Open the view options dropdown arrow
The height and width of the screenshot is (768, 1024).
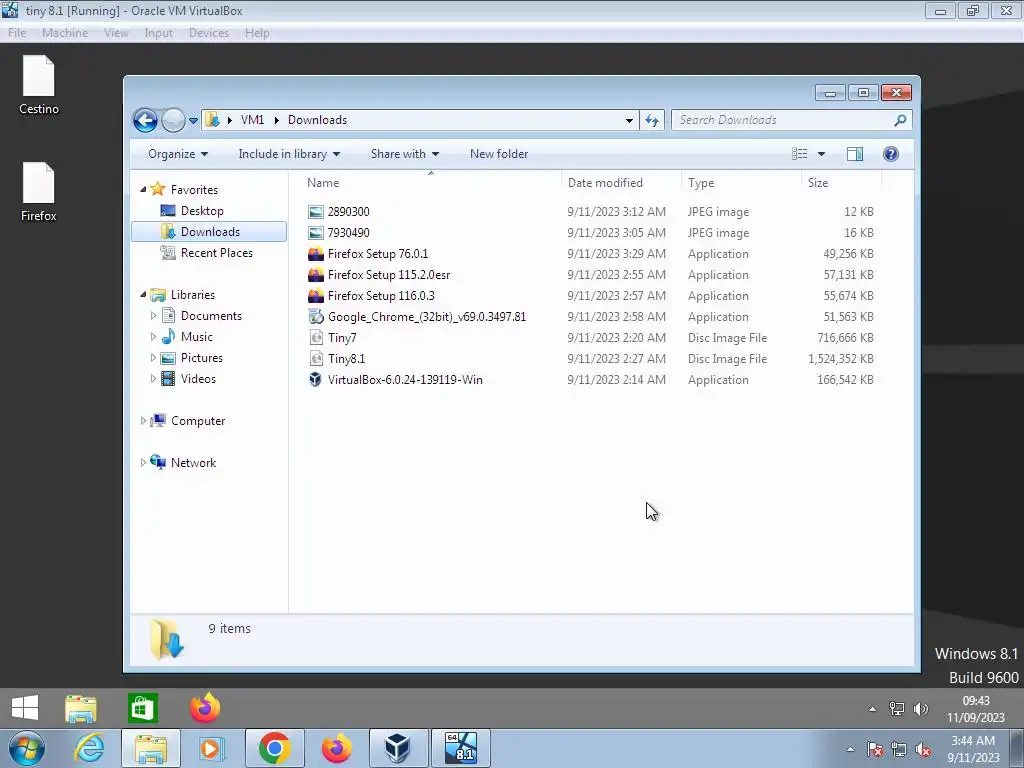(x=822, y=154)
